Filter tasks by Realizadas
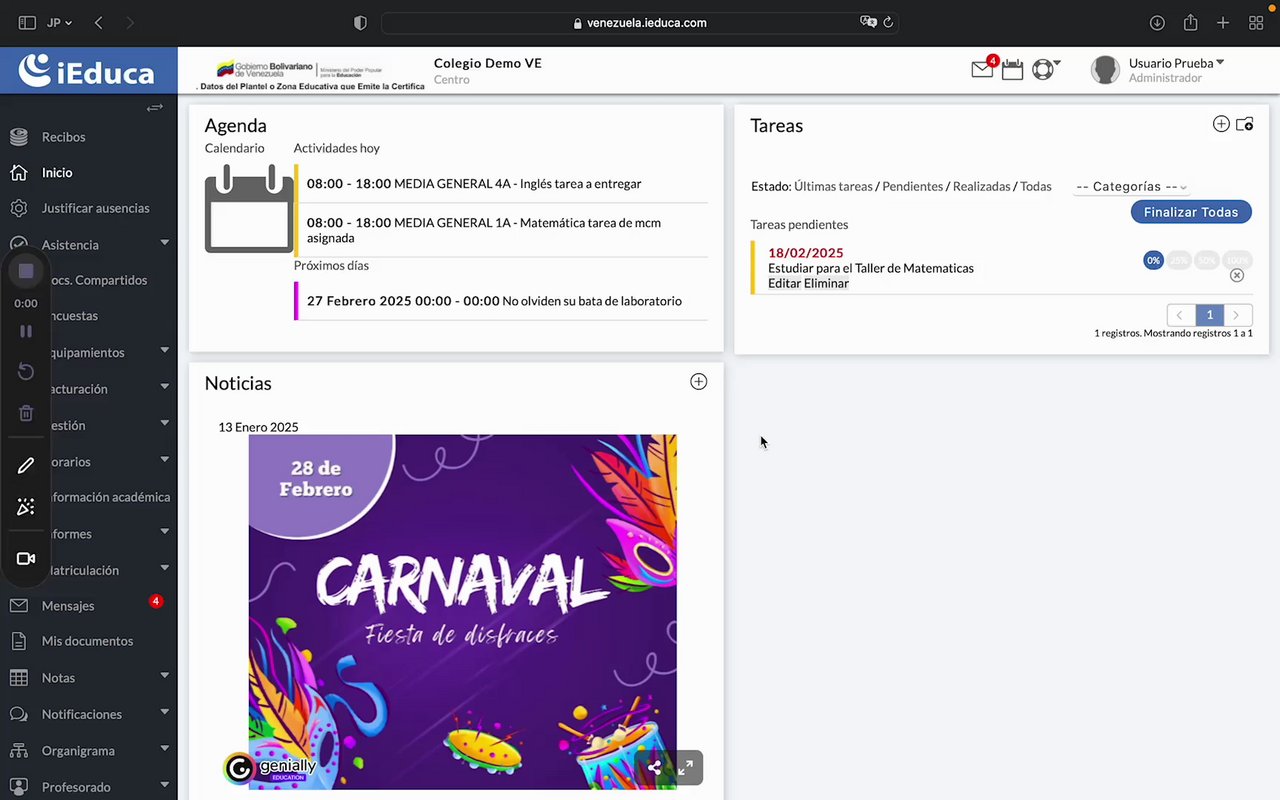 [x=981, y=186]
